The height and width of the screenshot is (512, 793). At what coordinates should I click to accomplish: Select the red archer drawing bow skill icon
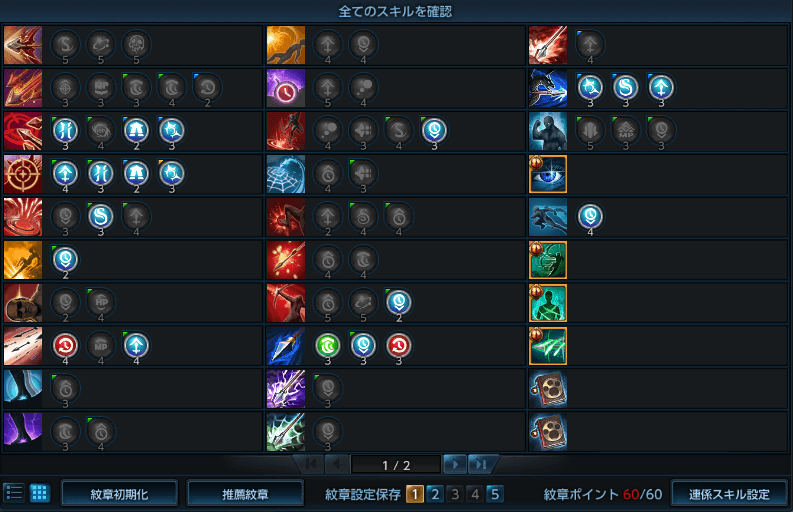pos(286,303)
